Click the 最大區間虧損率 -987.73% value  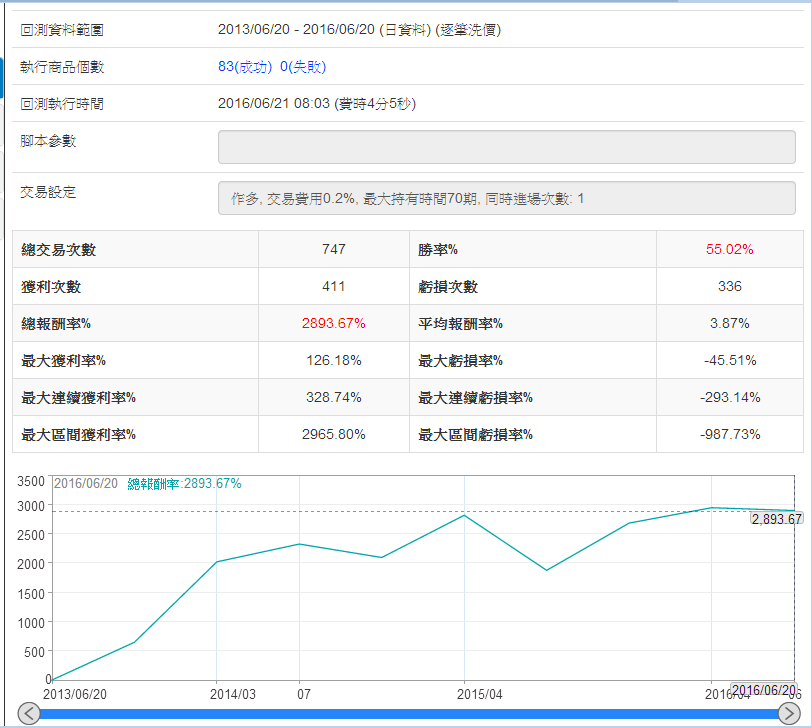(729, 434)
